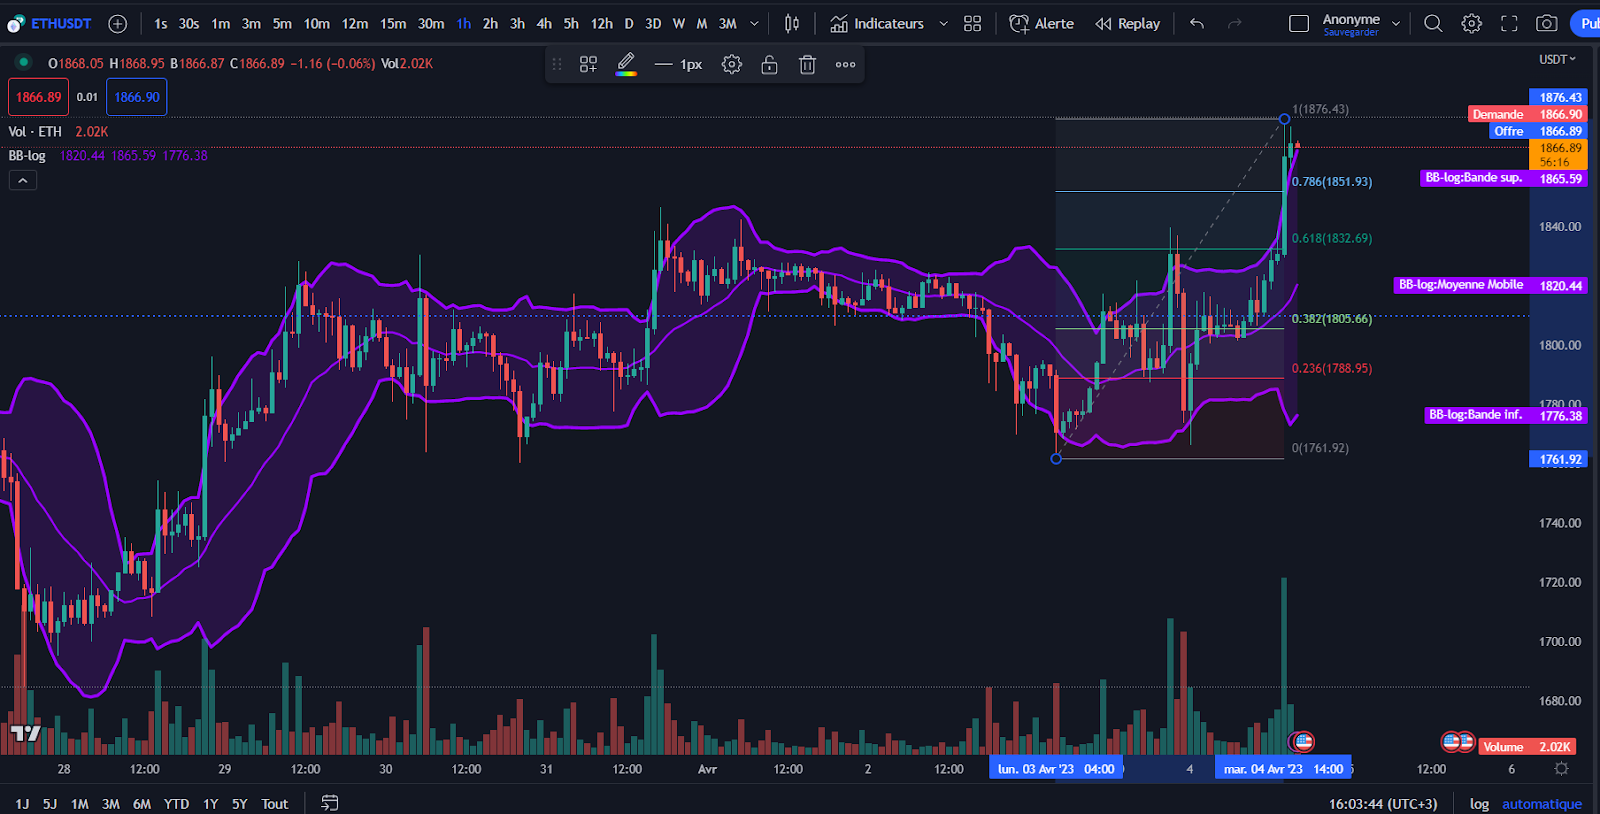Select the 5m timeframe
The image size is (1600, 814).
[x=282, y=23]
